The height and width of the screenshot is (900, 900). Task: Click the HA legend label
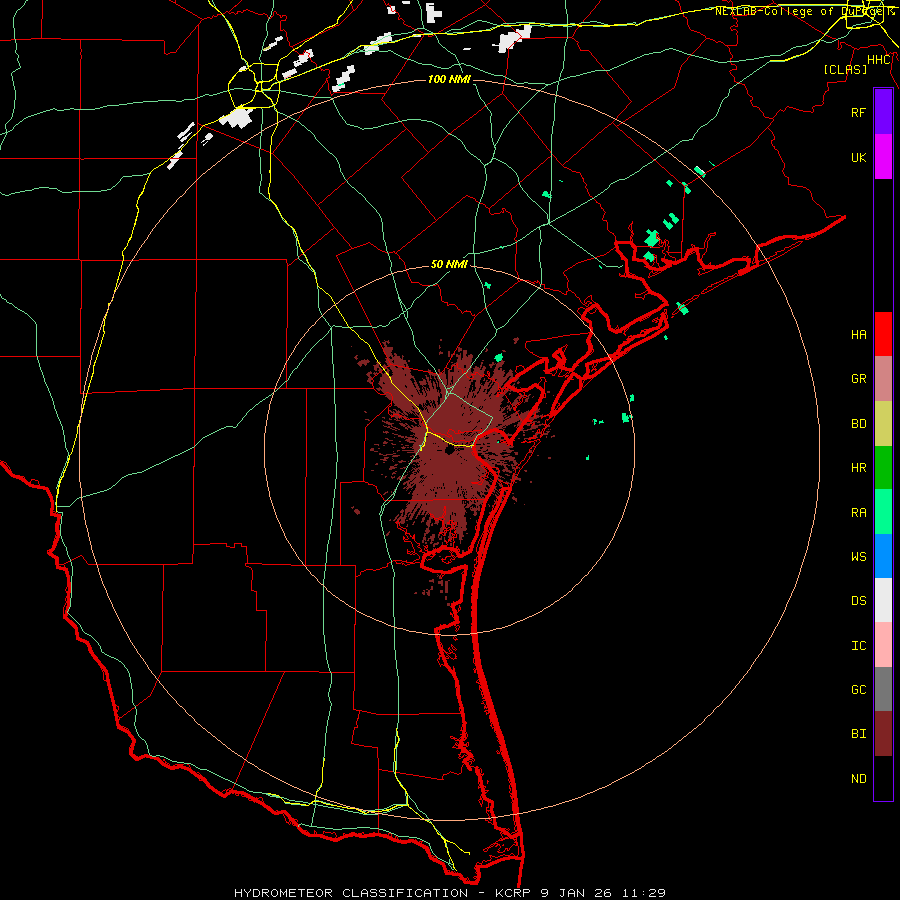click(859, 335)
